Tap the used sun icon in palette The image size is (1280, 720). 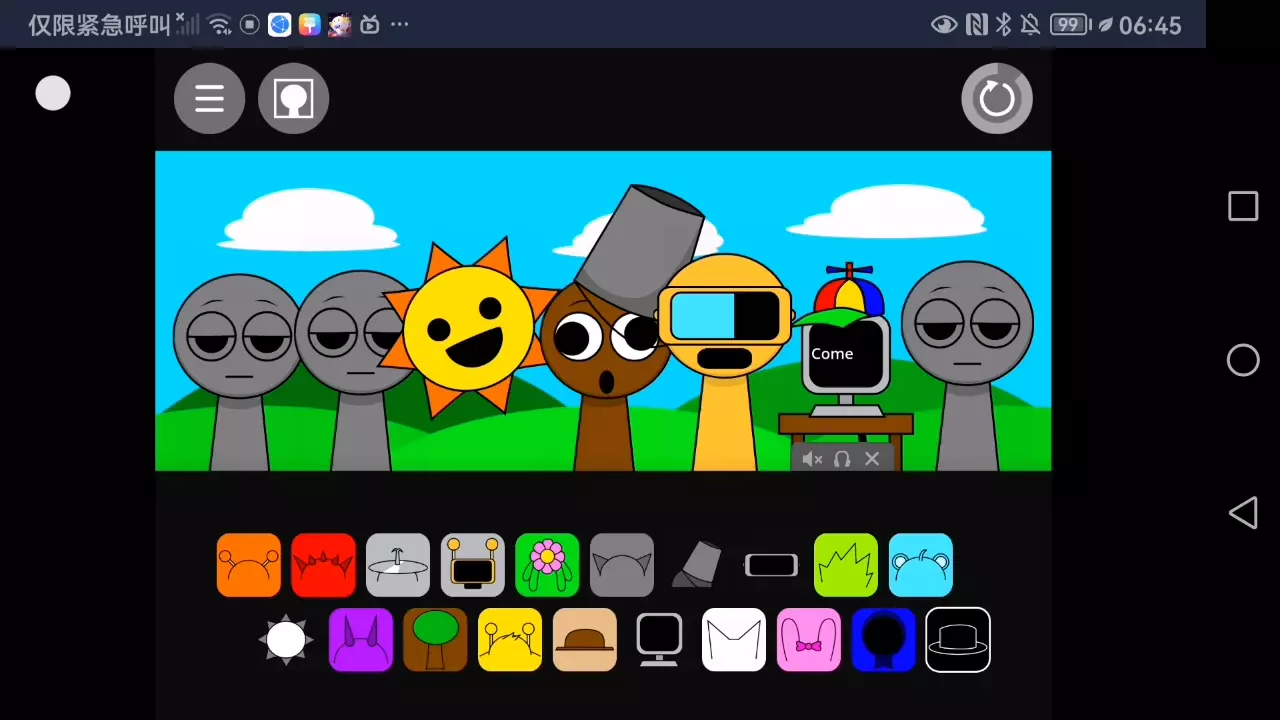coord(286,640)
